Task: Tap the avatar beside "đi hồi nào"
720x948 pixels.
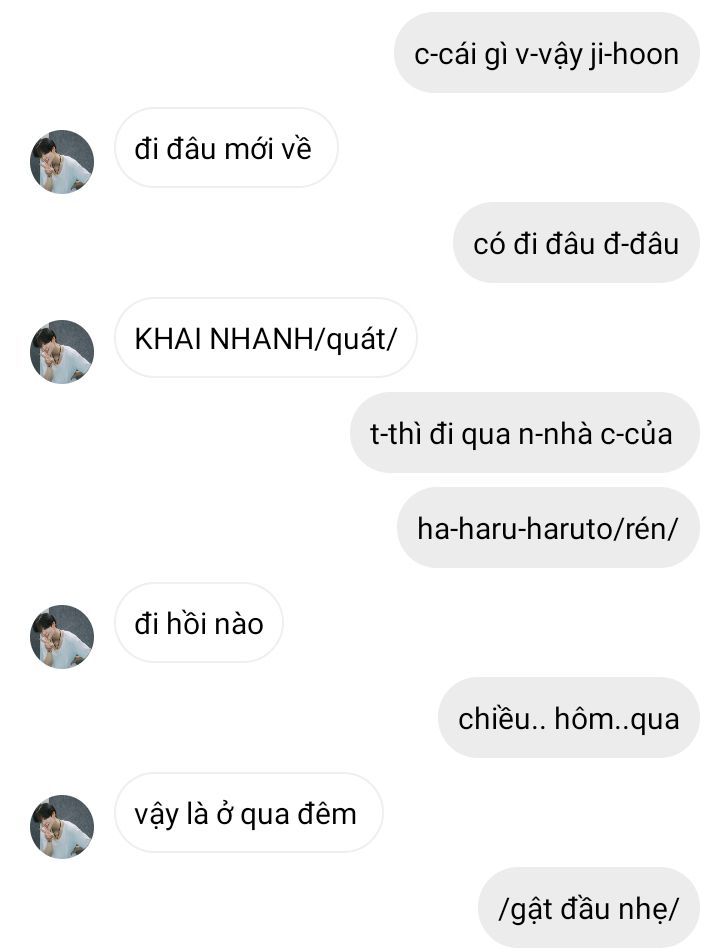Action: (x=62, y=636)
